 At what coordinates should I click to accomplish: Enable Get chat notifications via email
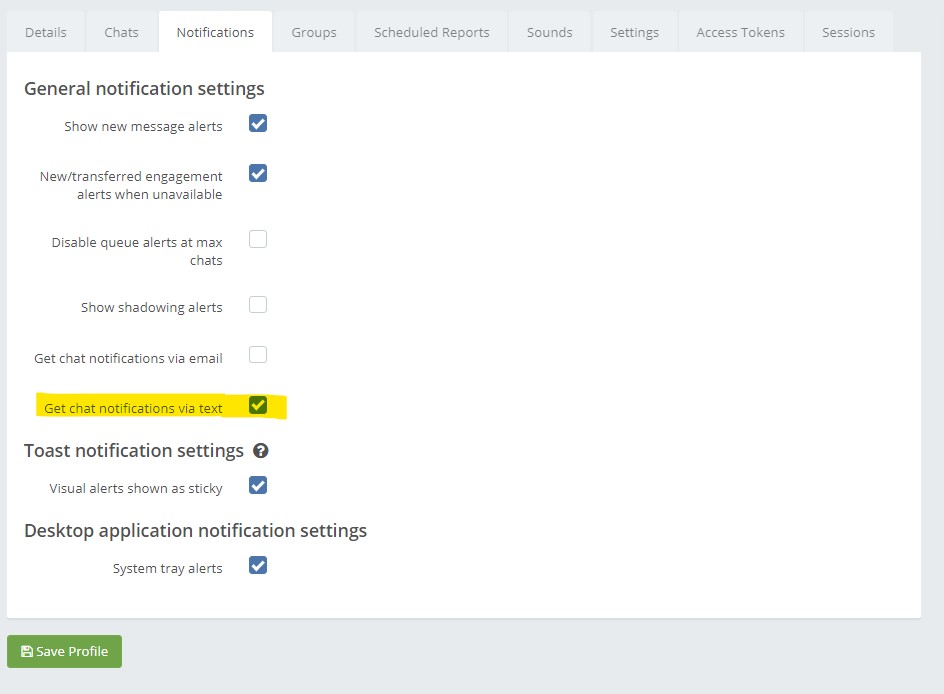pos(258,355)
